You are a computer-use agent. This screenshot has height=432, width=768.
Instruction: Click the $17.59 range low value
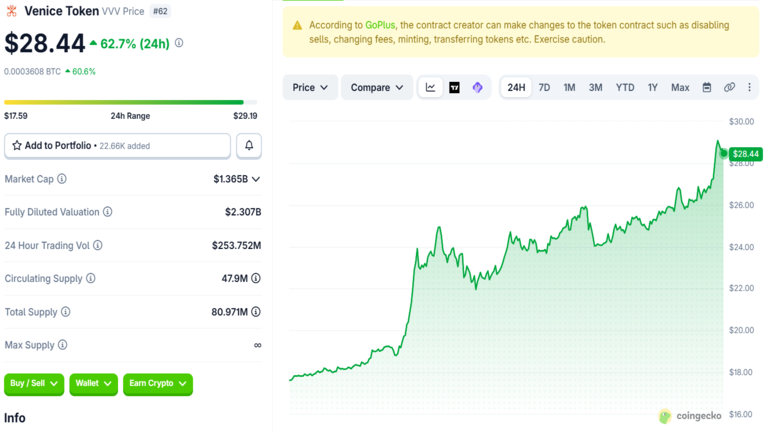click(16, 116)
